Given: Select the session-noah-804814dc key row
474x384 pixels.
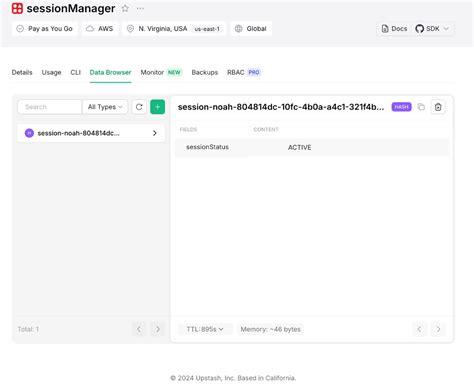Looking at the screenshot, I should [91, 133].
